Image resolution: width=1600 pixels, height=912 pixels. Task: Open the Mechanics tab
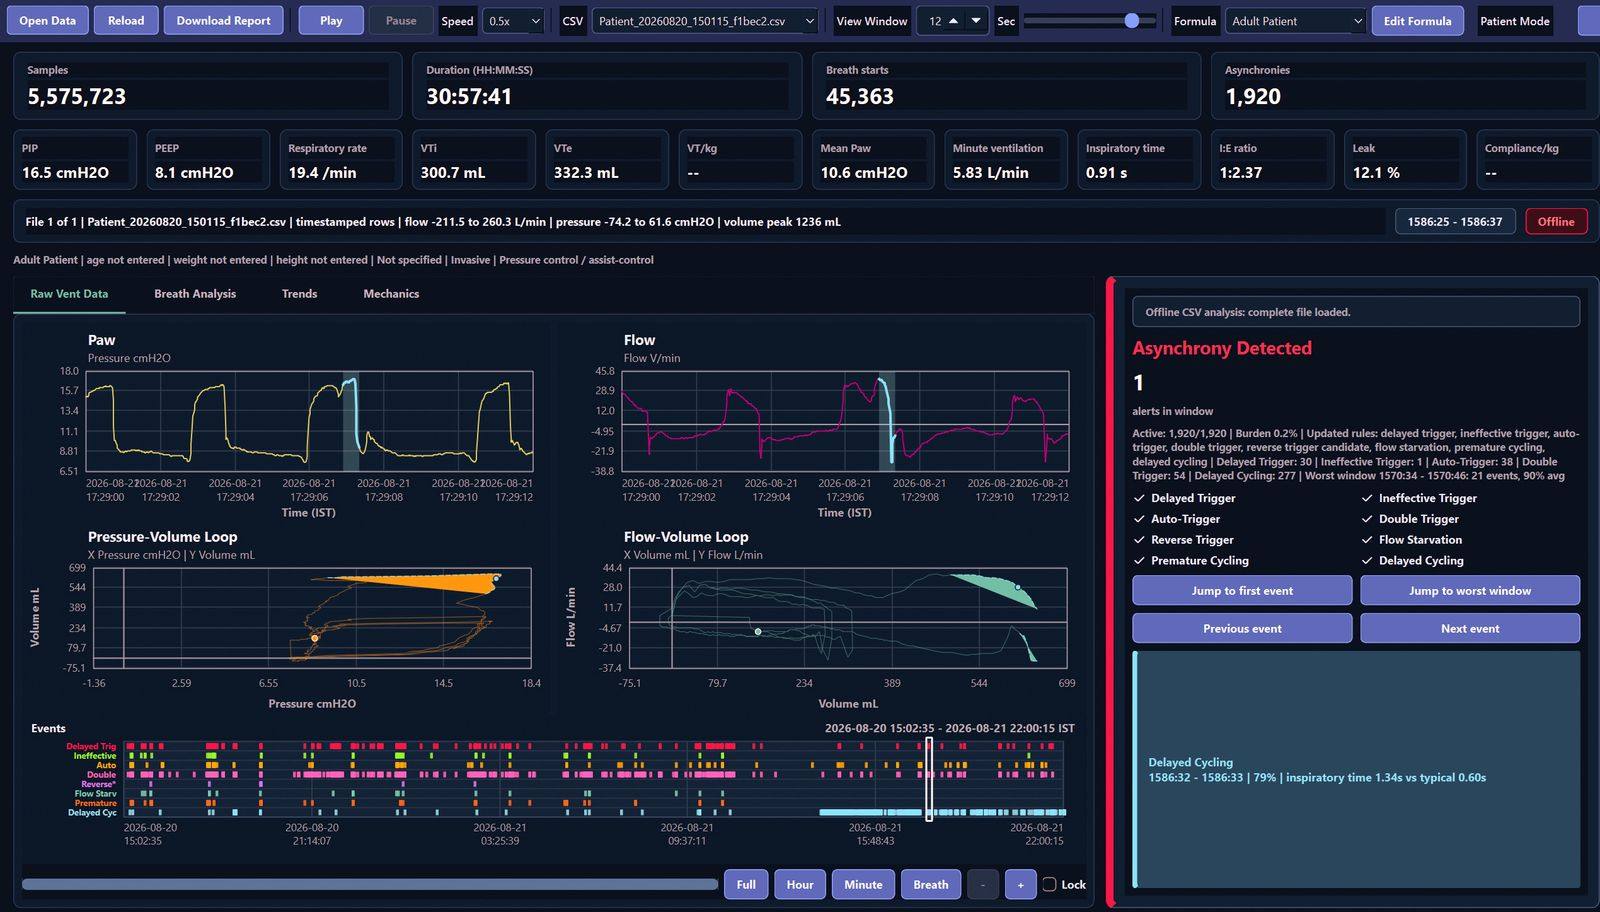(x=391, y=294)
